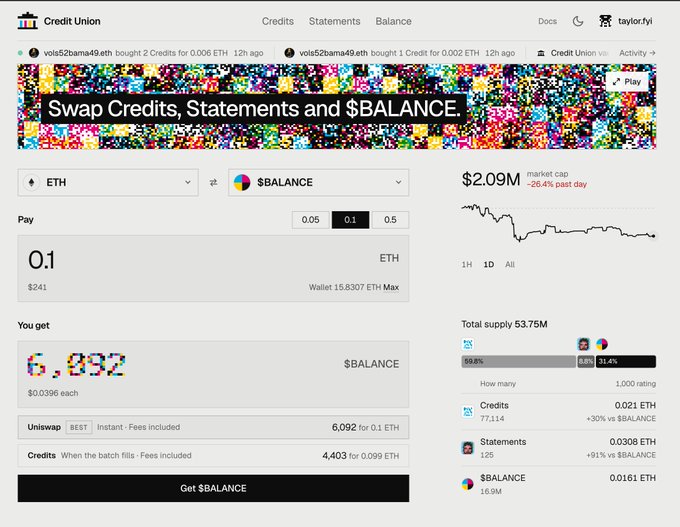Click the 6,092 pixelated output amount

[x=76, y=366]
